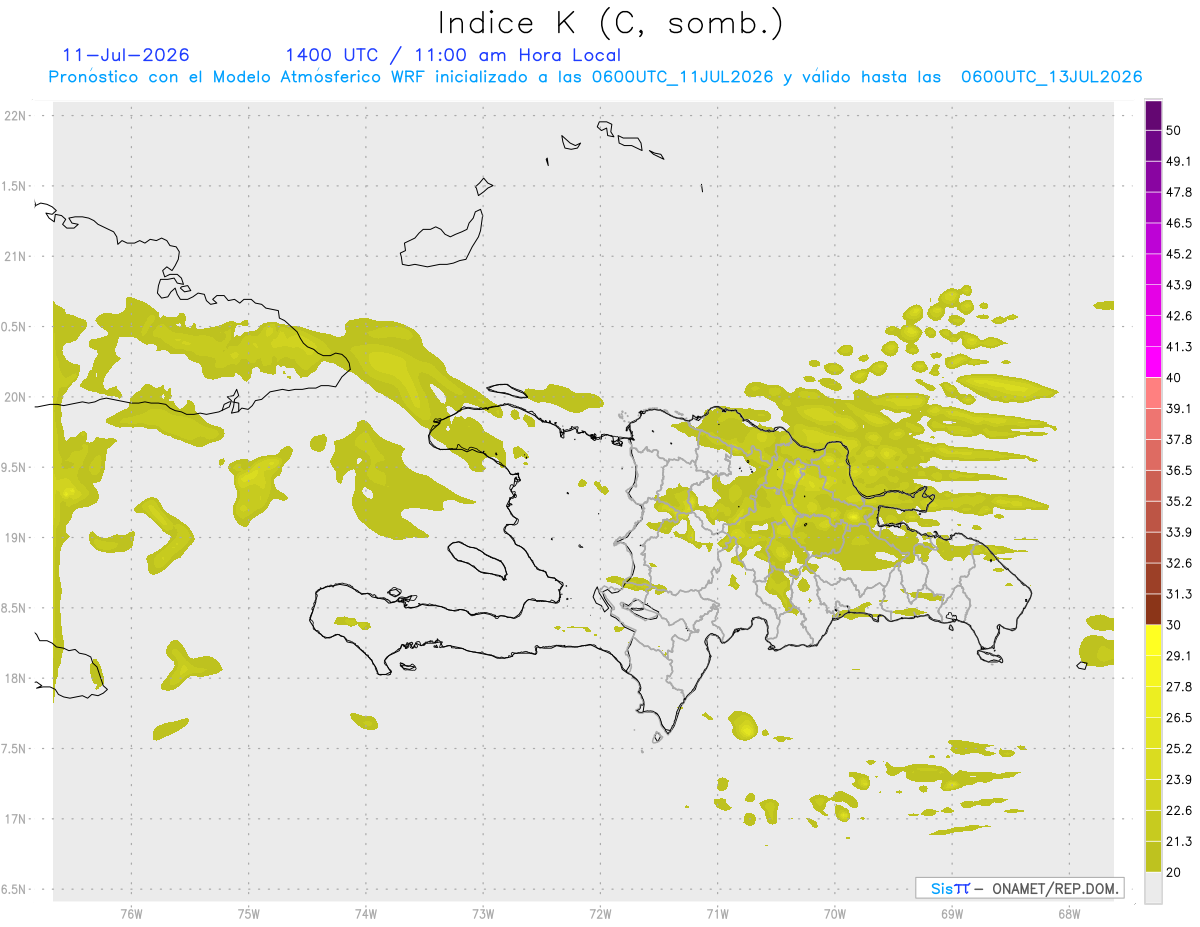Viewport: 1200px width, 927px height.
Task: Click the legend value "45.2"
Action: click(1180, 254)
